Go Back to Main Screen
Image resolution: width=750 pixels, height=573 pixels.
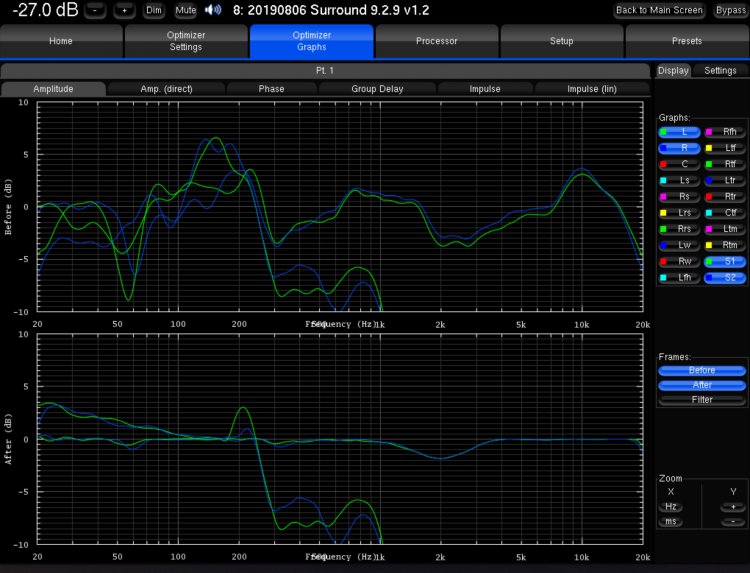tap(659, 10)
